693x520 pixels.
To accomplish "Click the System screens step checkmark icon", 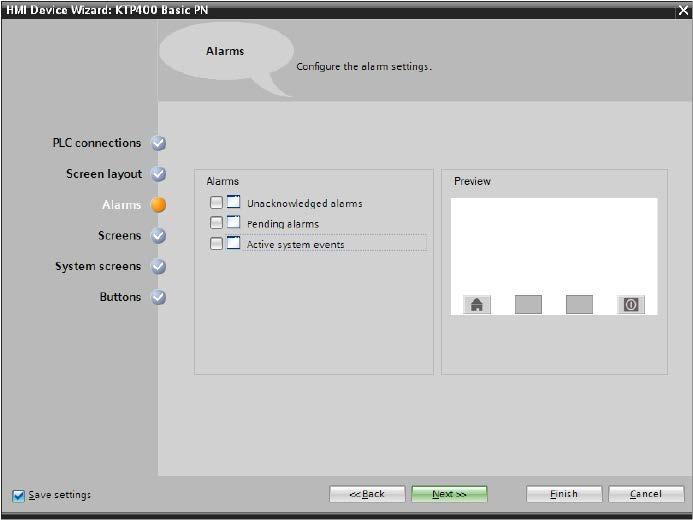I will coord(158,266).
